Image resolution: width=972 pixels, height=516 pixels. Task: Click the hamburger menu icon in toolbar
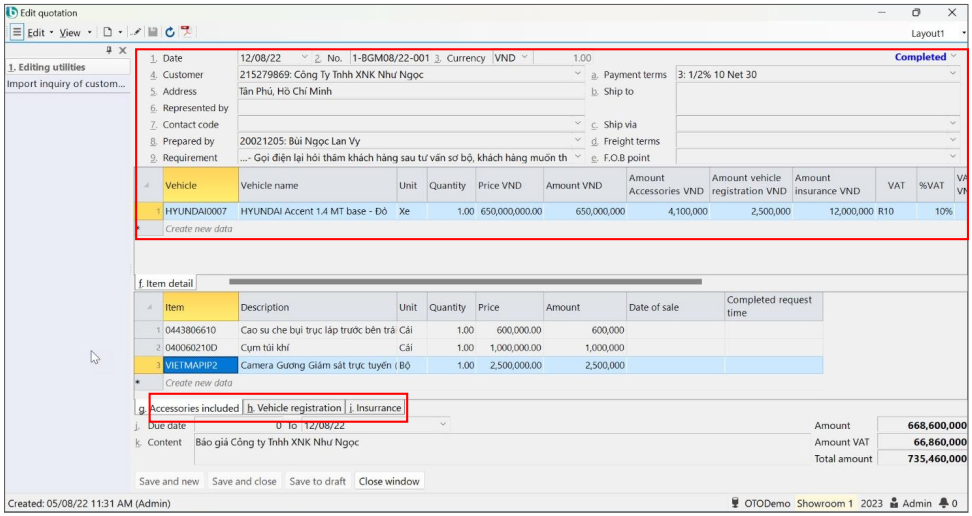pos(17,32)
